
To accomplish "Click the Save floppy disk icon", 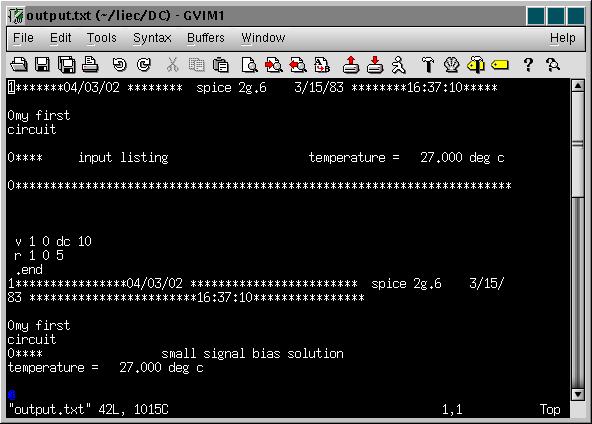I will pyautogui.click(x=42, y=65).
